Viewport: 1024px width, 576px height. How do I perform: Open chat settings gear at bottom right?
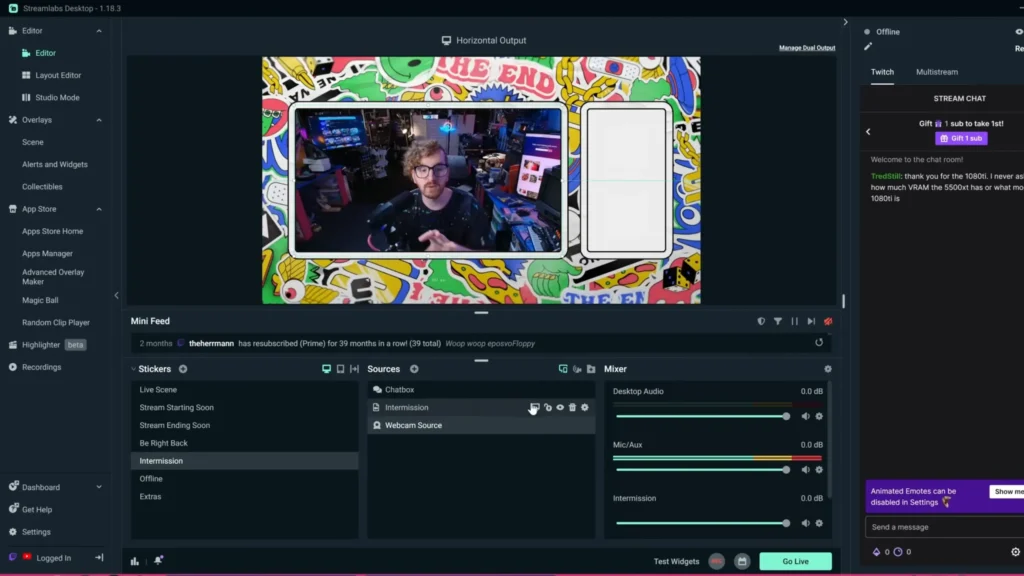tap(1016, 552)
